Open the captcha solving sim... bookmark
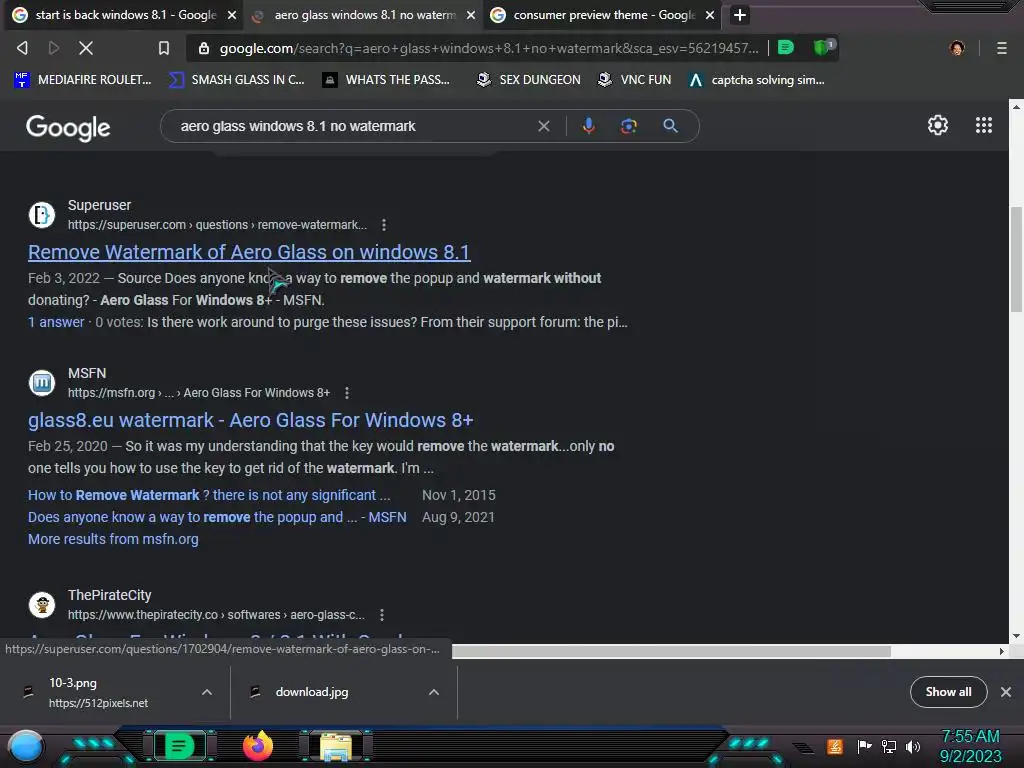Screen dimensions: 1024x768 point(757,80)
